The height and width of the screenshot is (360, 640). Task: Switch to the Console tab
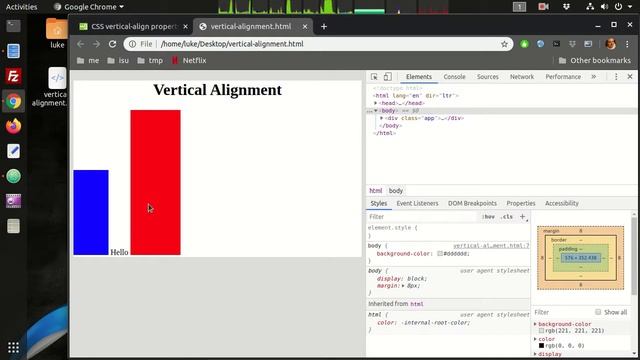coord(454,77)
